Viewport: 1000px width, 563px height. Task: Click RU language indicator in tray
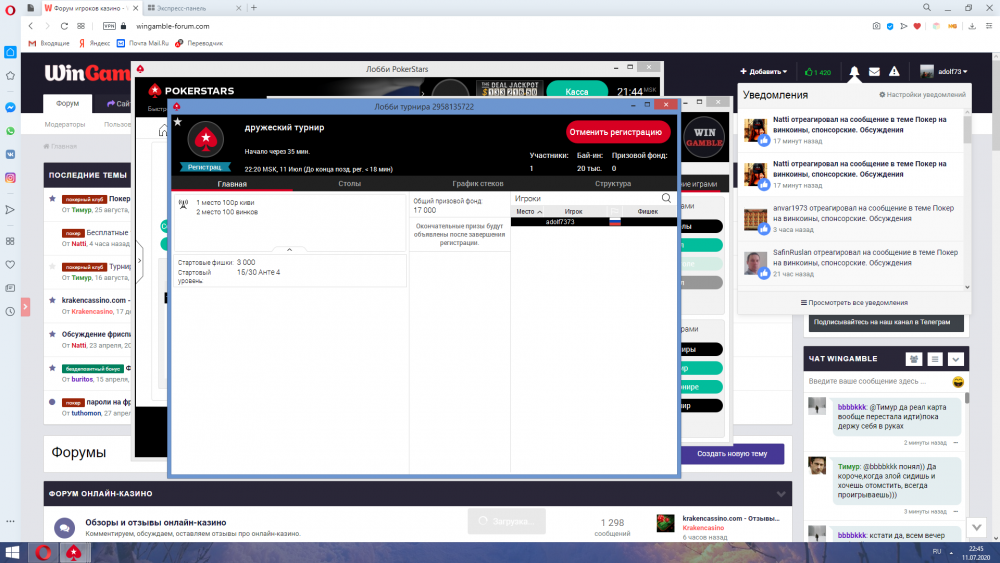pos(937,552)
